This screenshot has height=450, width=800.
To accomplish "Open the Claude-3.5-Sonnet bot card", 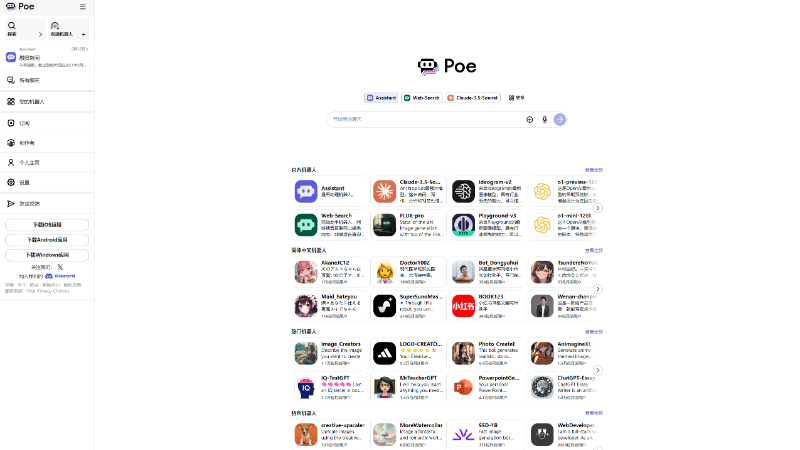I will pos(408,191).
